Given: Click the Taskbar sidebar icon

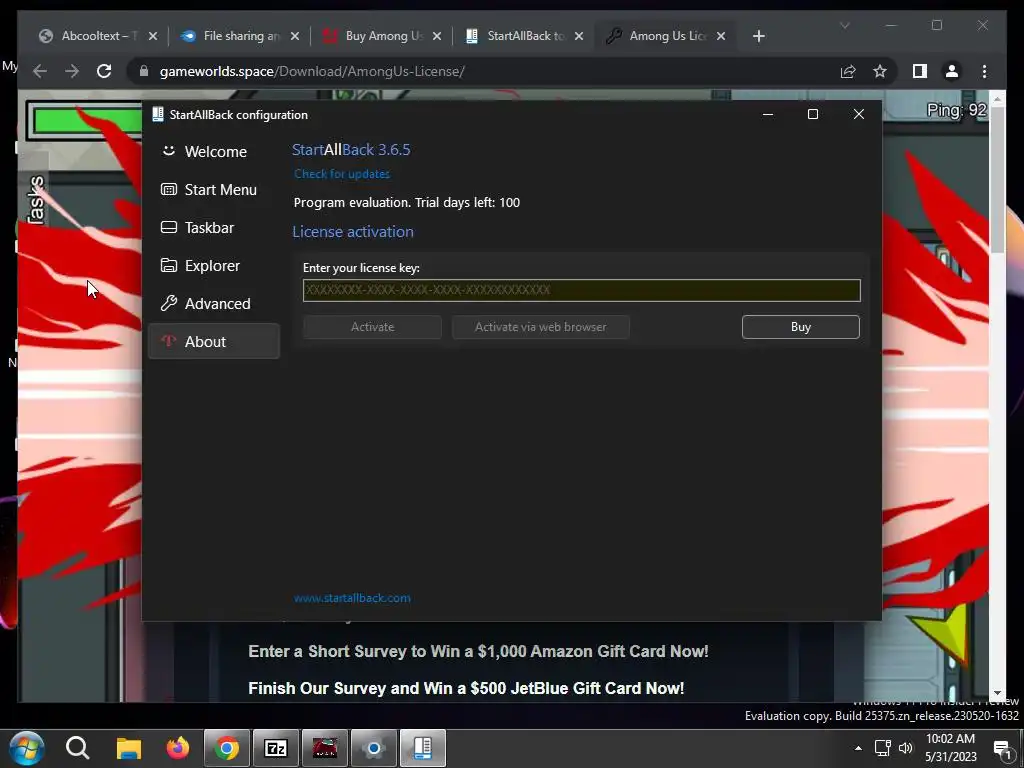Looking at the screenshot, I should click(168, 227).
